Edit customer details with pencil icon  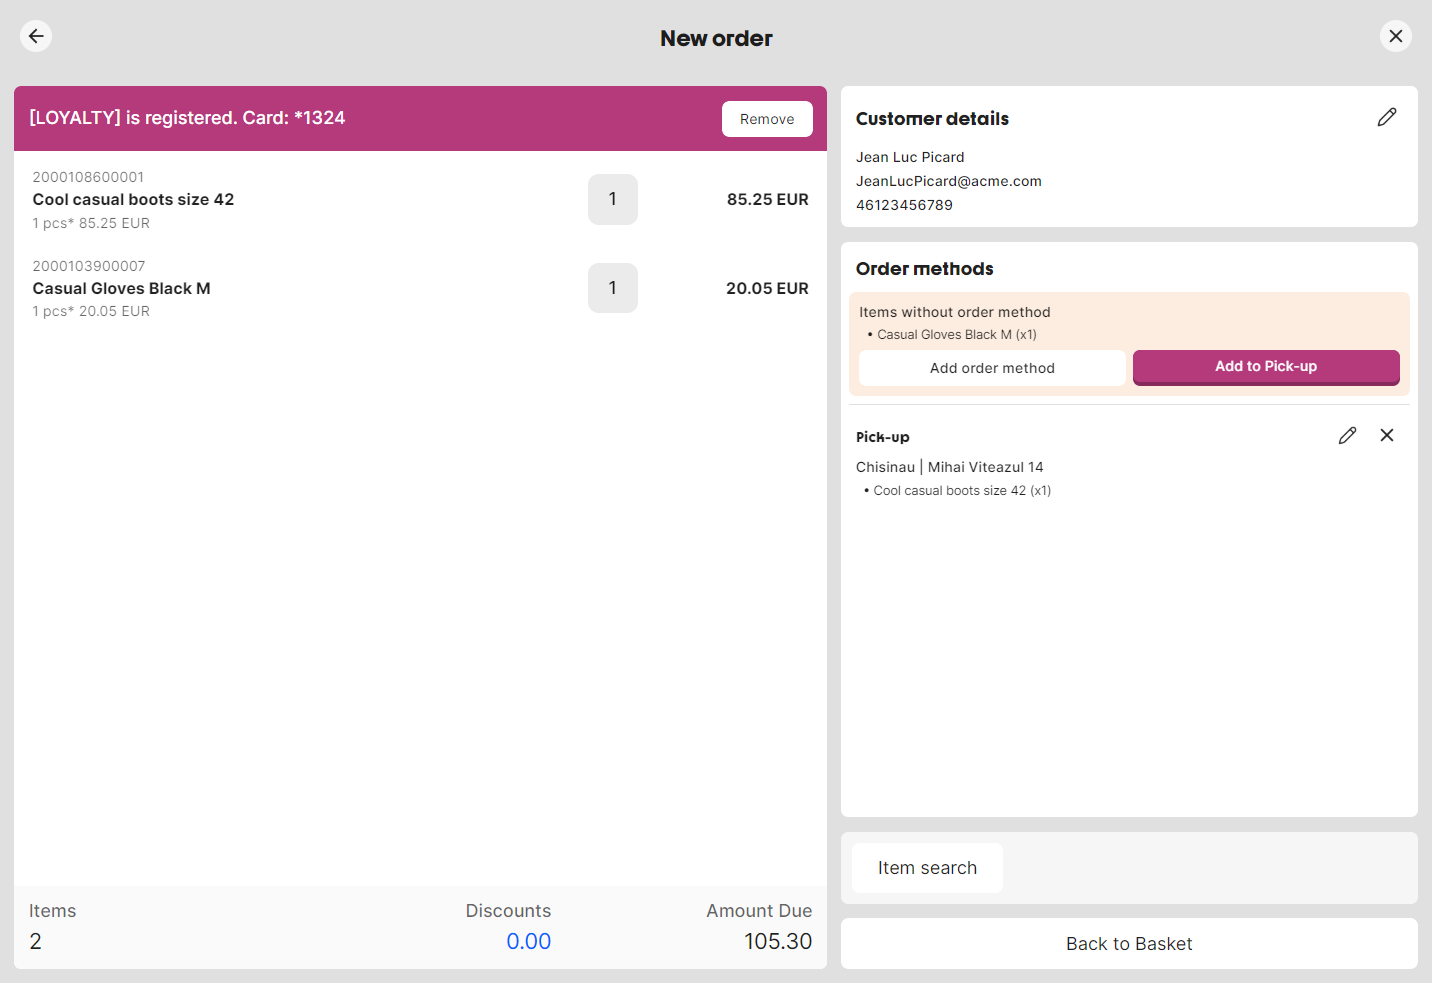click(1386, 118)
